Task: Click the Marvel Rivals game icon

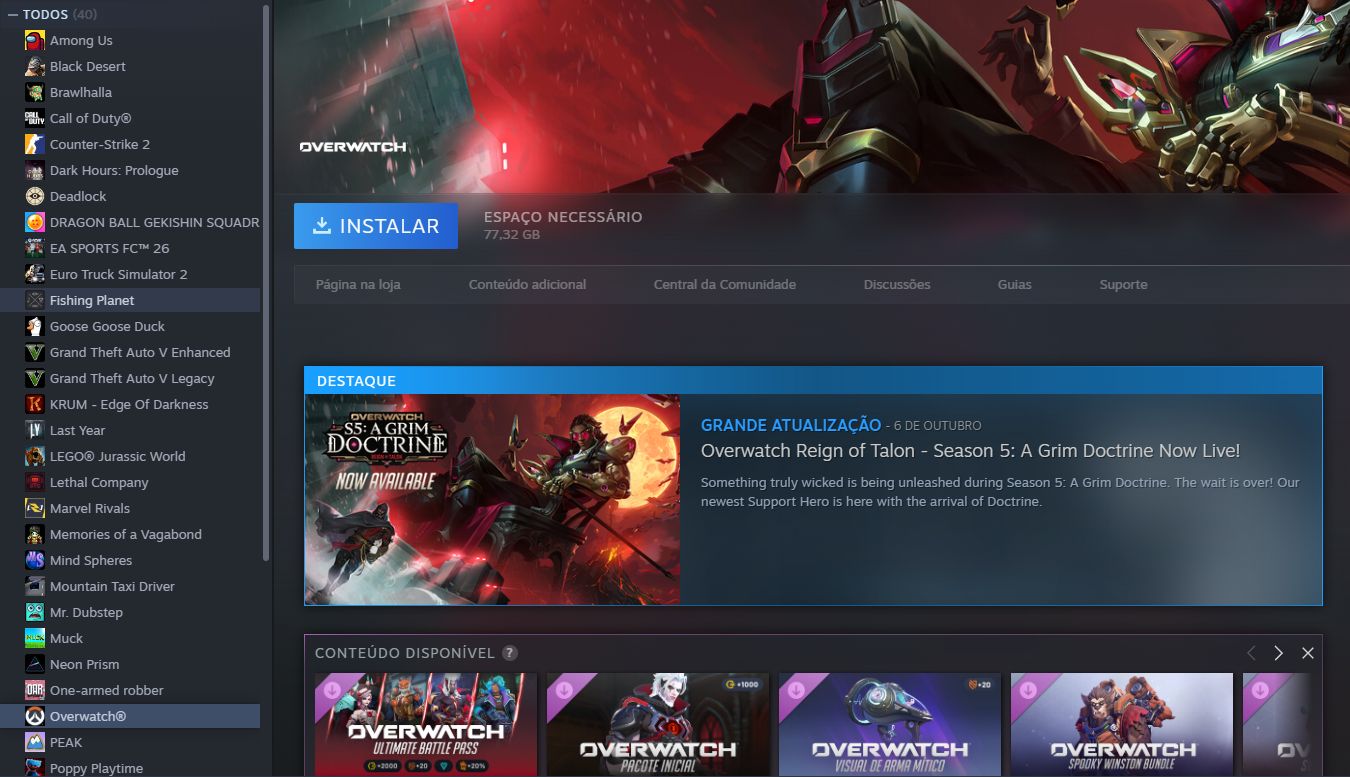Action: pos(35,509)
